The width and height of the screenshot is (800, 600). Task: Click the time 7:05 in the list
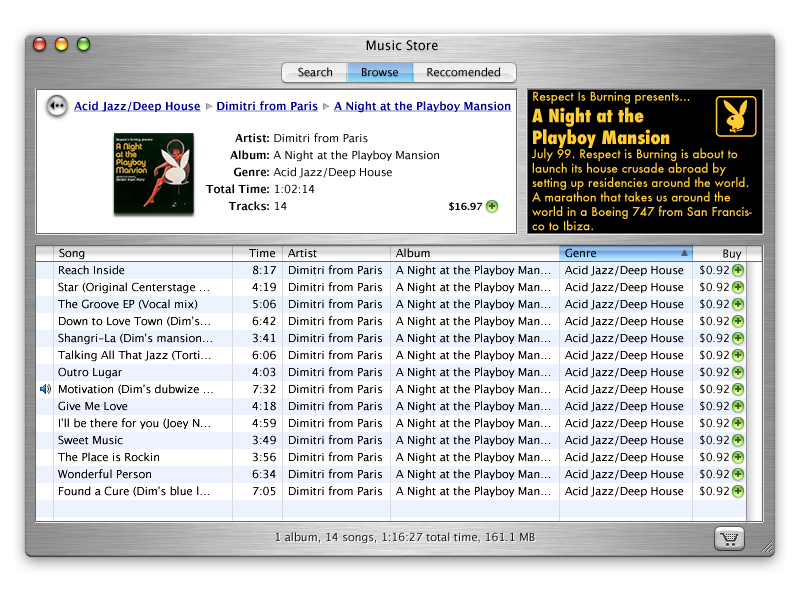264,491
